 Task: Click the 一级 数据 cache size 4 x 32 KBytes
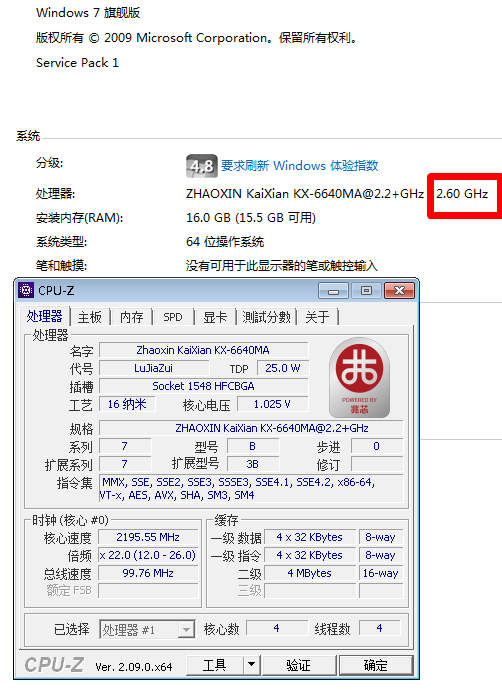[x=310, y=537]
